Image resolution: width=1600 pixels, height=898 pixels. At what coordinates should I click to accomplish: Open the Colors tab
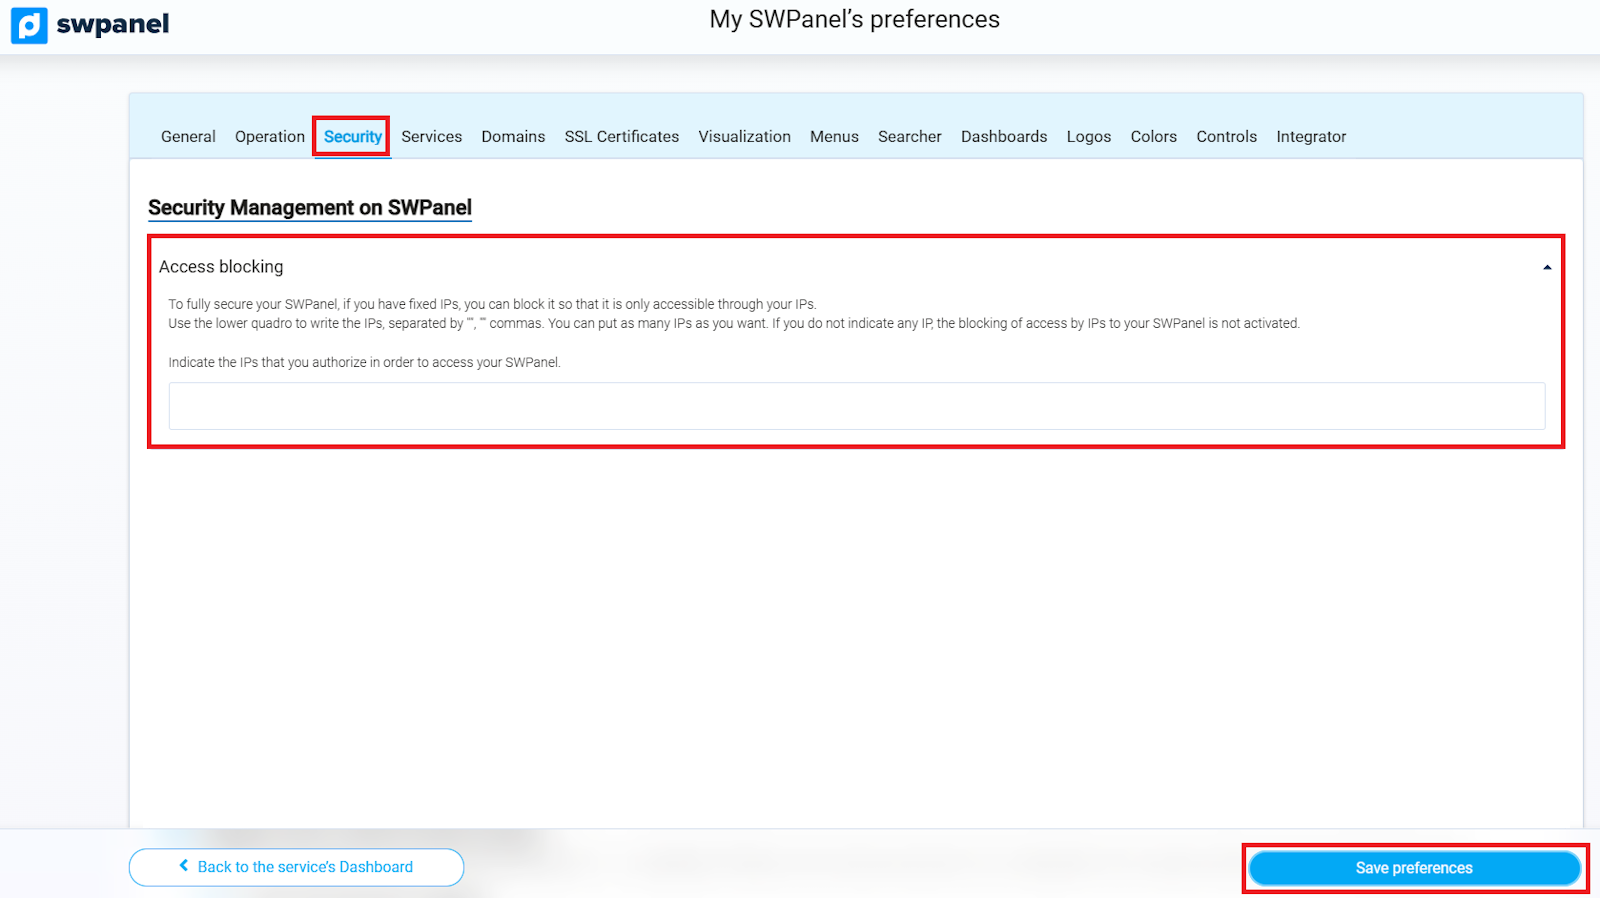click(1153, 137)
